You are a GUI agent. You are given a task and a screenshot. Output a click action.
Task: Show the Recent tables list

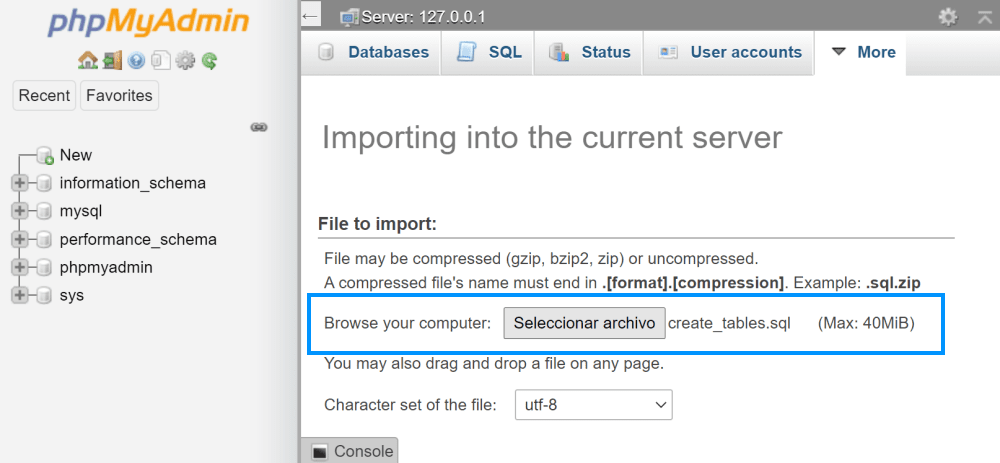(44, 96)
